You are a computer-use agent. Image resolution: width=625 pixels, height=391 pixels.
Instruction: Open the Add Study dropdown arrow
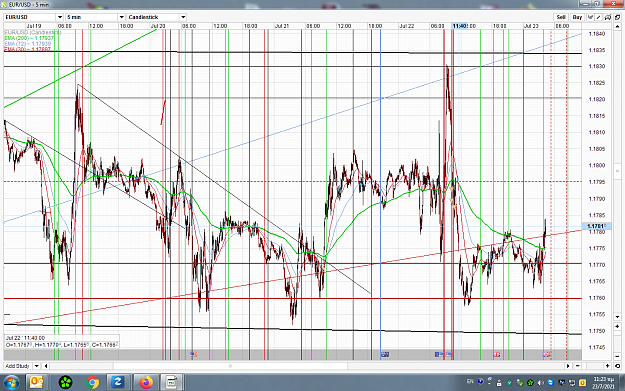[x=36, y=366]
